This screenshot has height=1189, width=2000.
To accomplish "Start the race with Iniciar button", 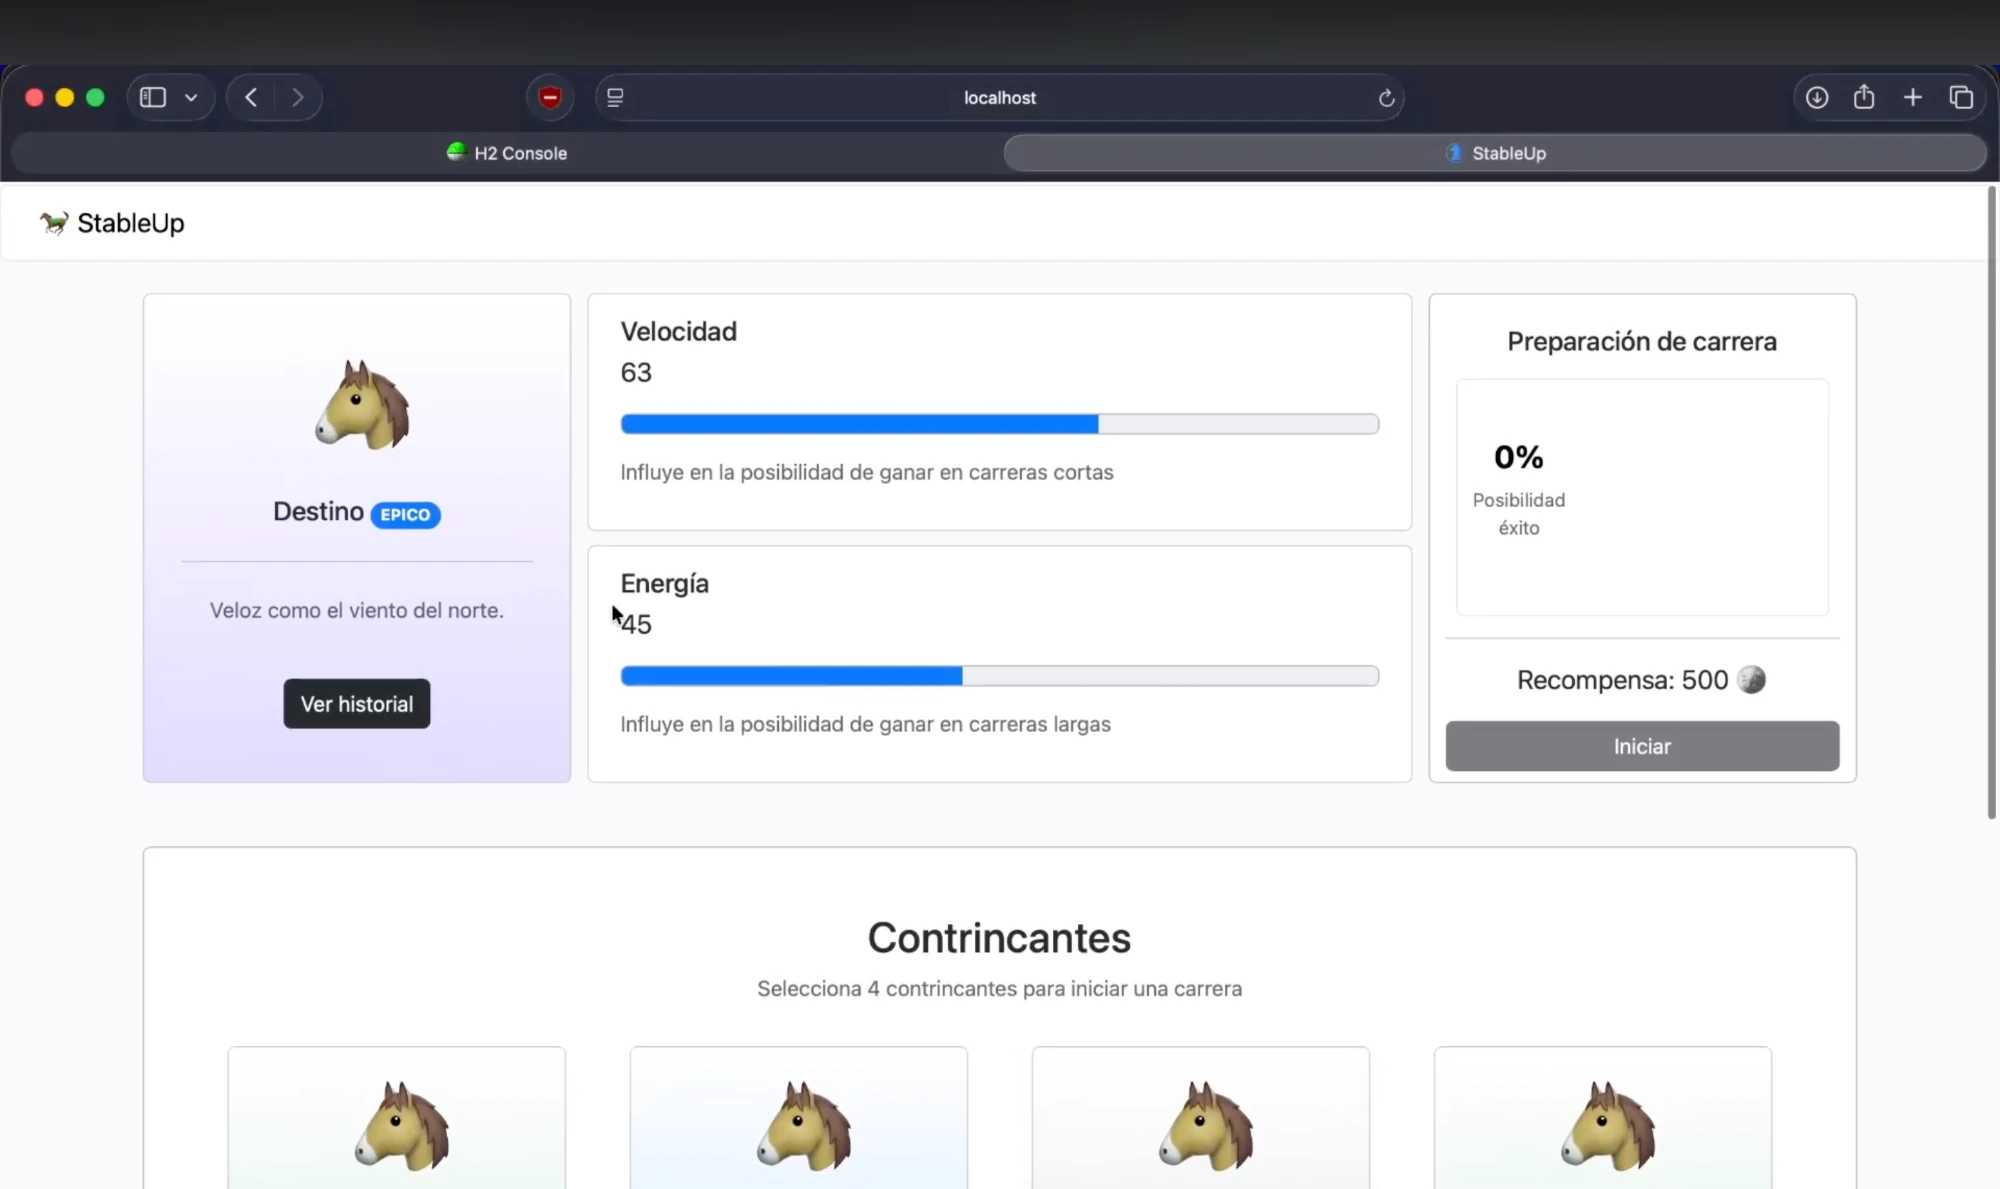I will tap(1642, 746).
